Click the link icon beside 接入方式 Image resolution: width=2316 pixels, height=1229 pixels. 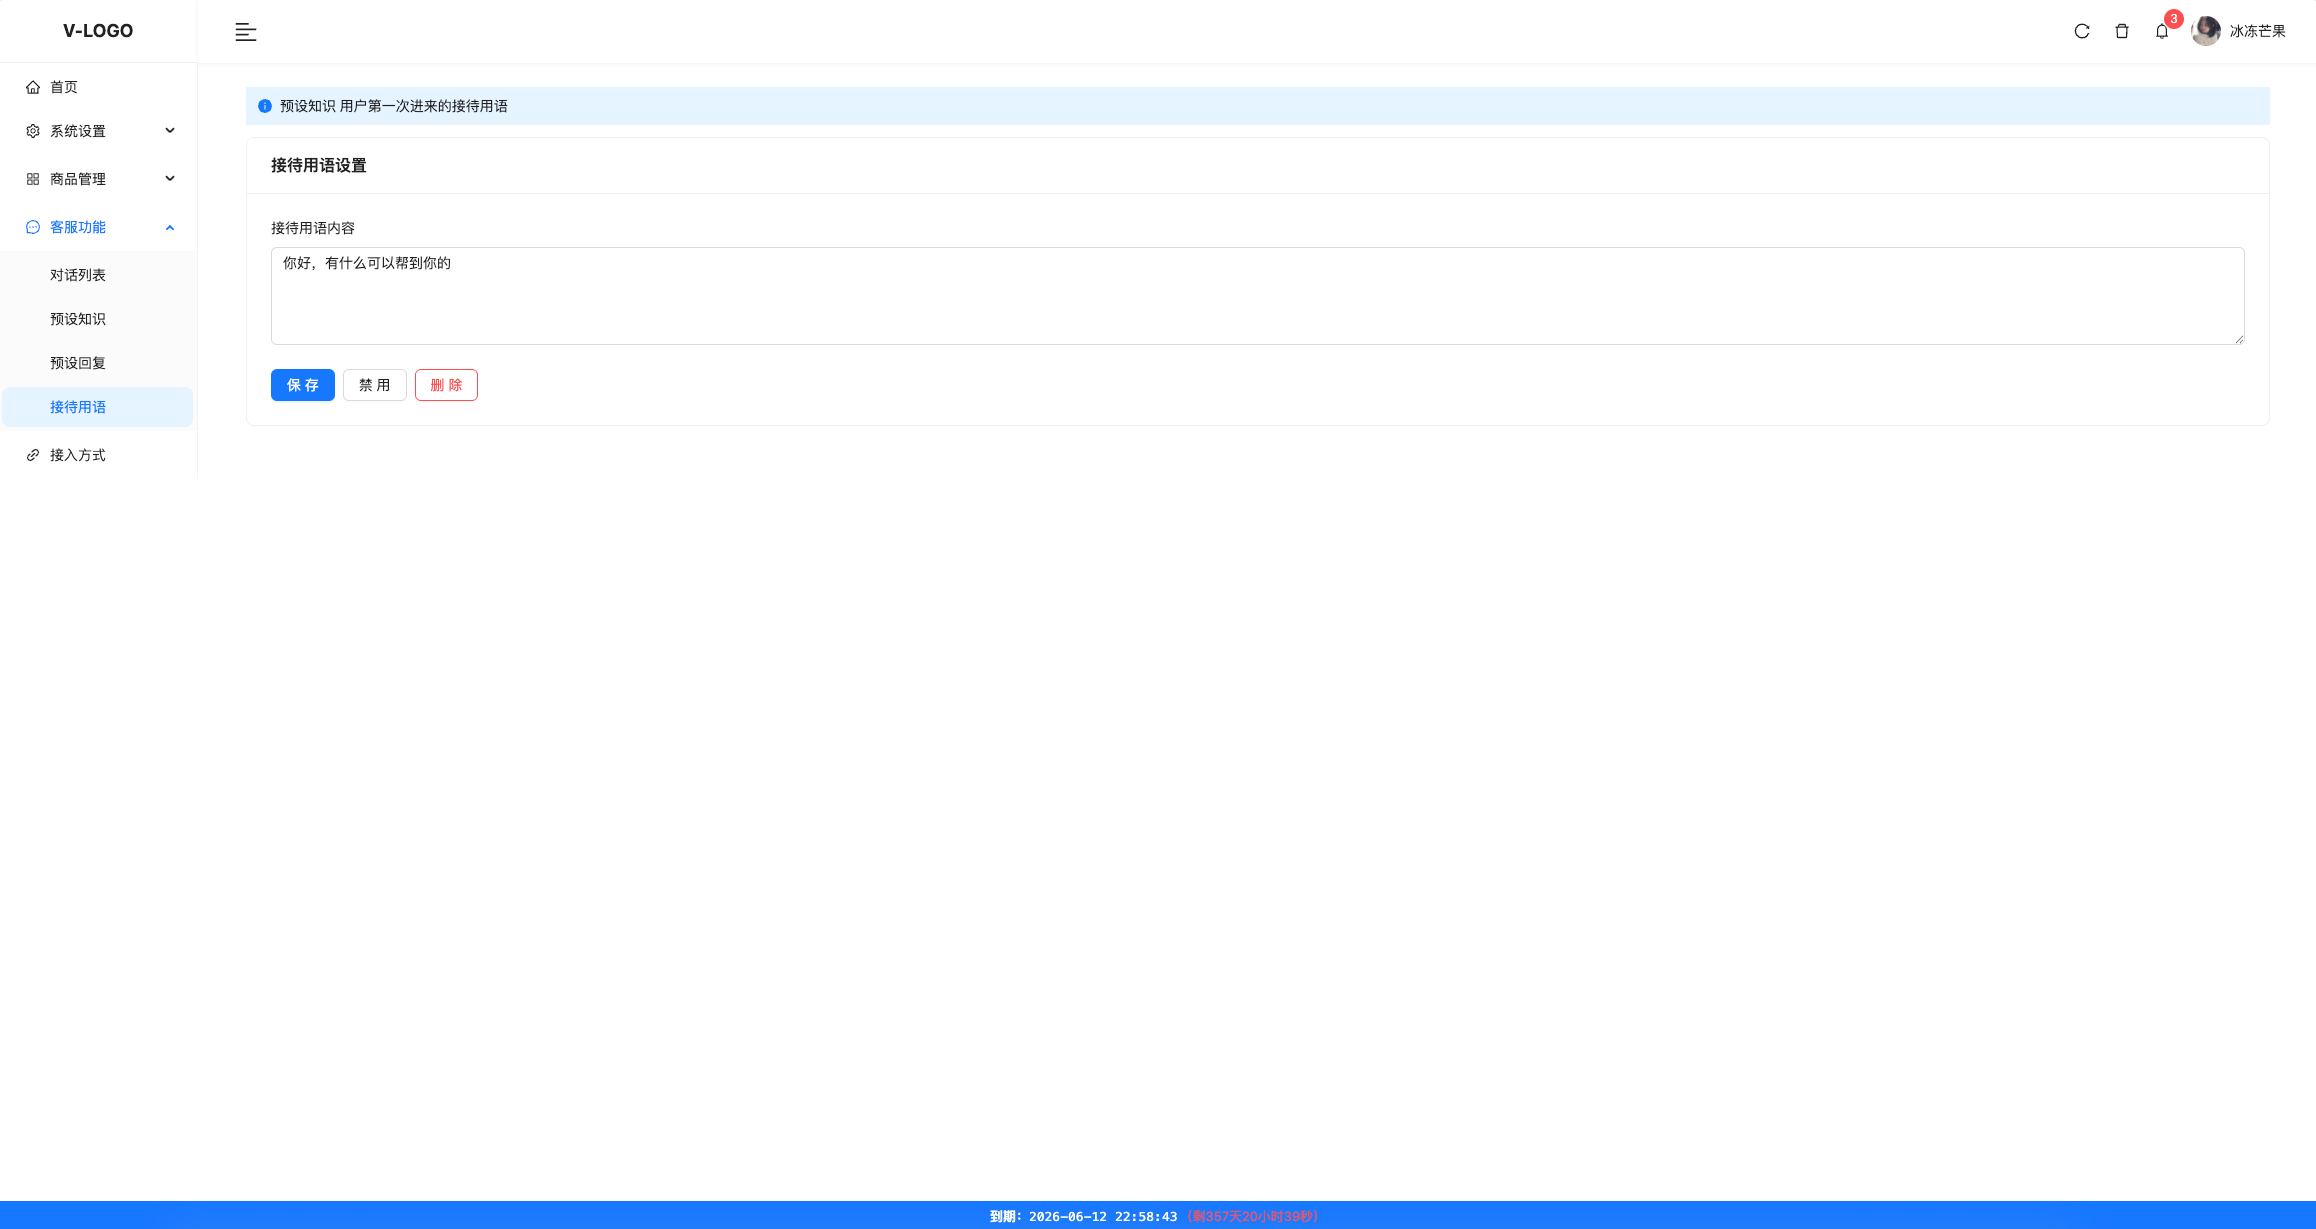pos(33,455)
